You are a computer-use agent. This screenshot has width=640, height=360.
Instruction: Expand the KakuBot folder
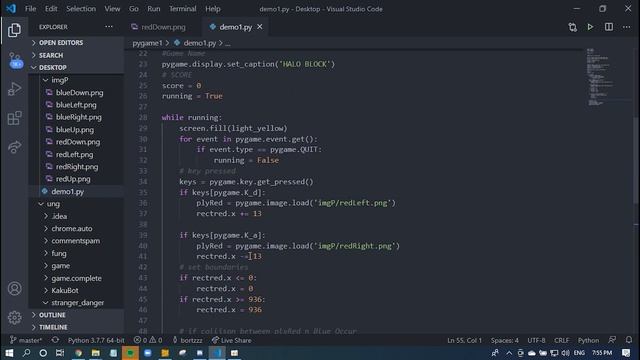click(x=77, y=290)
